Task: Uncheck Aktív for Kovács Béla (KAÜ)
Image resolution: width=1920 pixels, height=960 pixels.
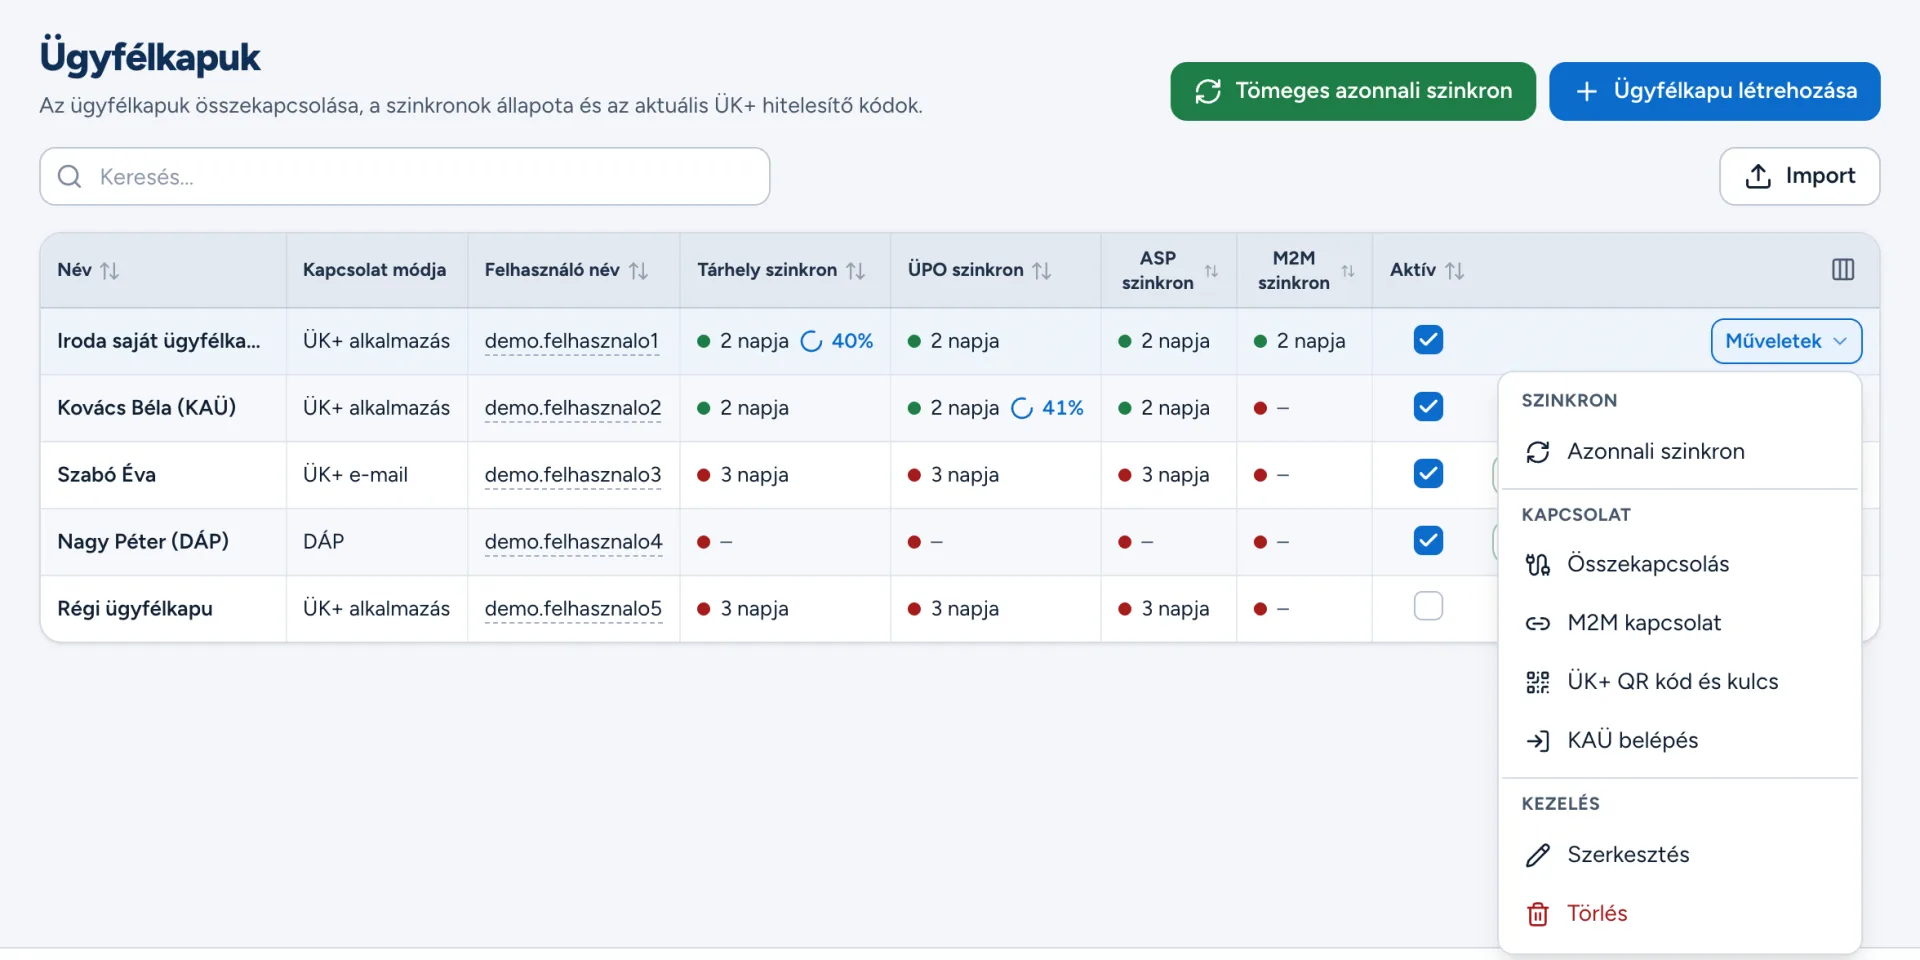Action: tap(1428, 407)
